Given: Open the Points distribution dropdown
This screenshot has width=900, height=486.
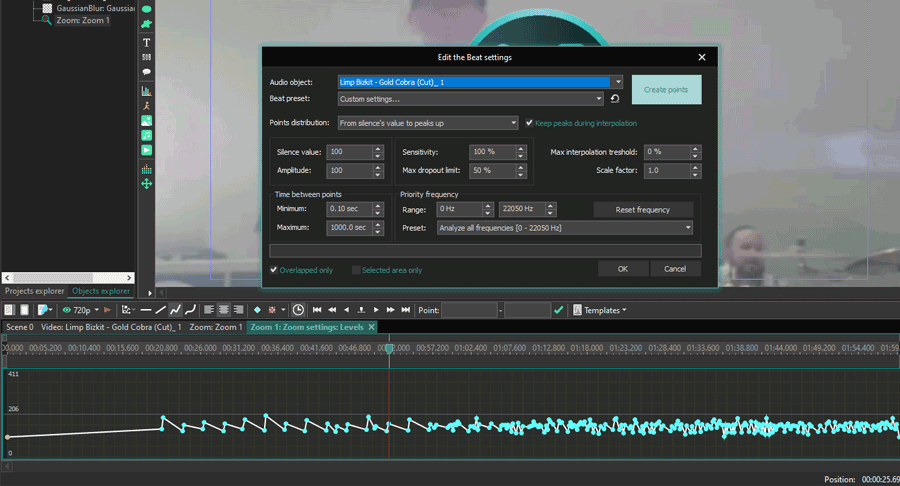Looking at the screenshot, I should (x=513, y=123).
